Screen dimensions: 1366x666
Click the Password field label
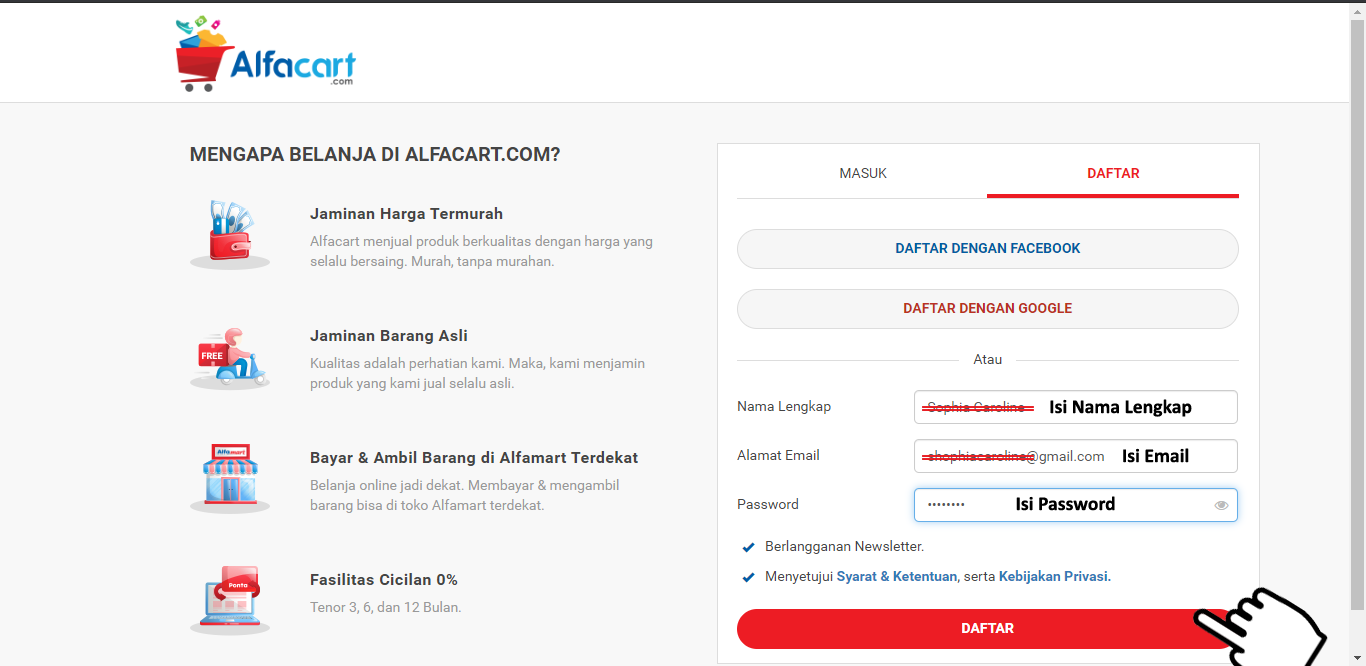[x=768, y=504]
